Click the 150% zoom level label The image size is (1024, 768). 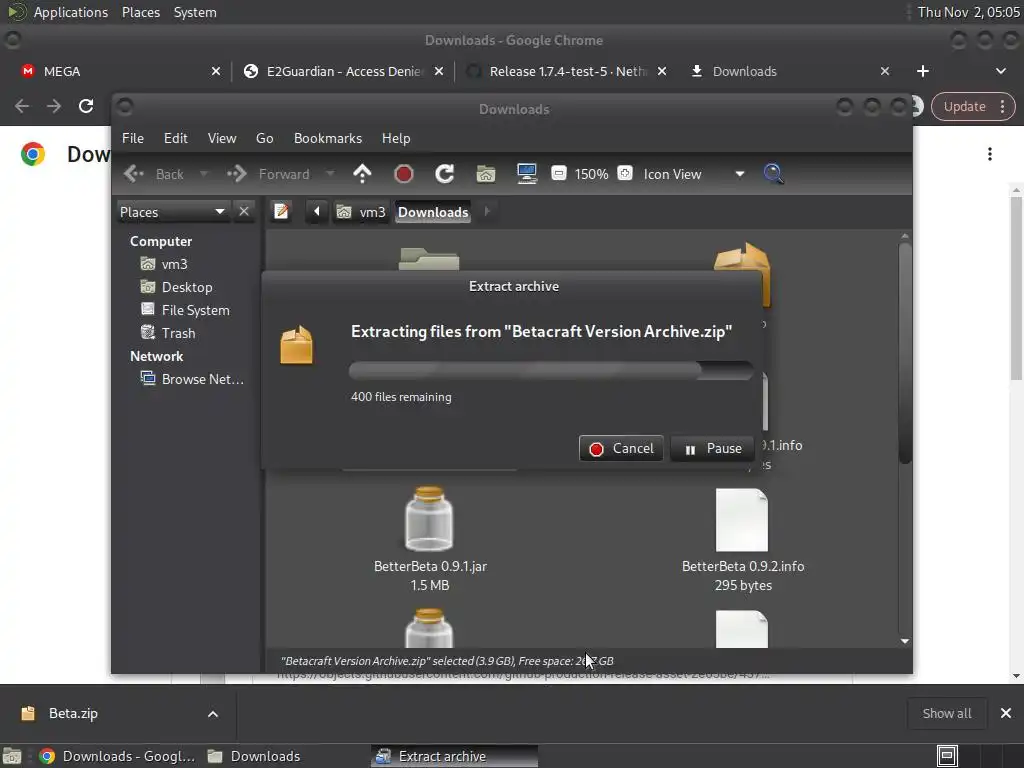pyautogui.click(x=591, y=174)
